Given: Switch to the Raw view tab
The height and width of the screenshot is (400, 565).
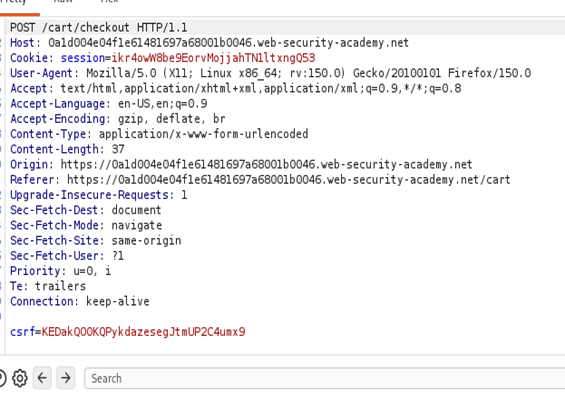Looking at the screenshot, I should point(63,1).
